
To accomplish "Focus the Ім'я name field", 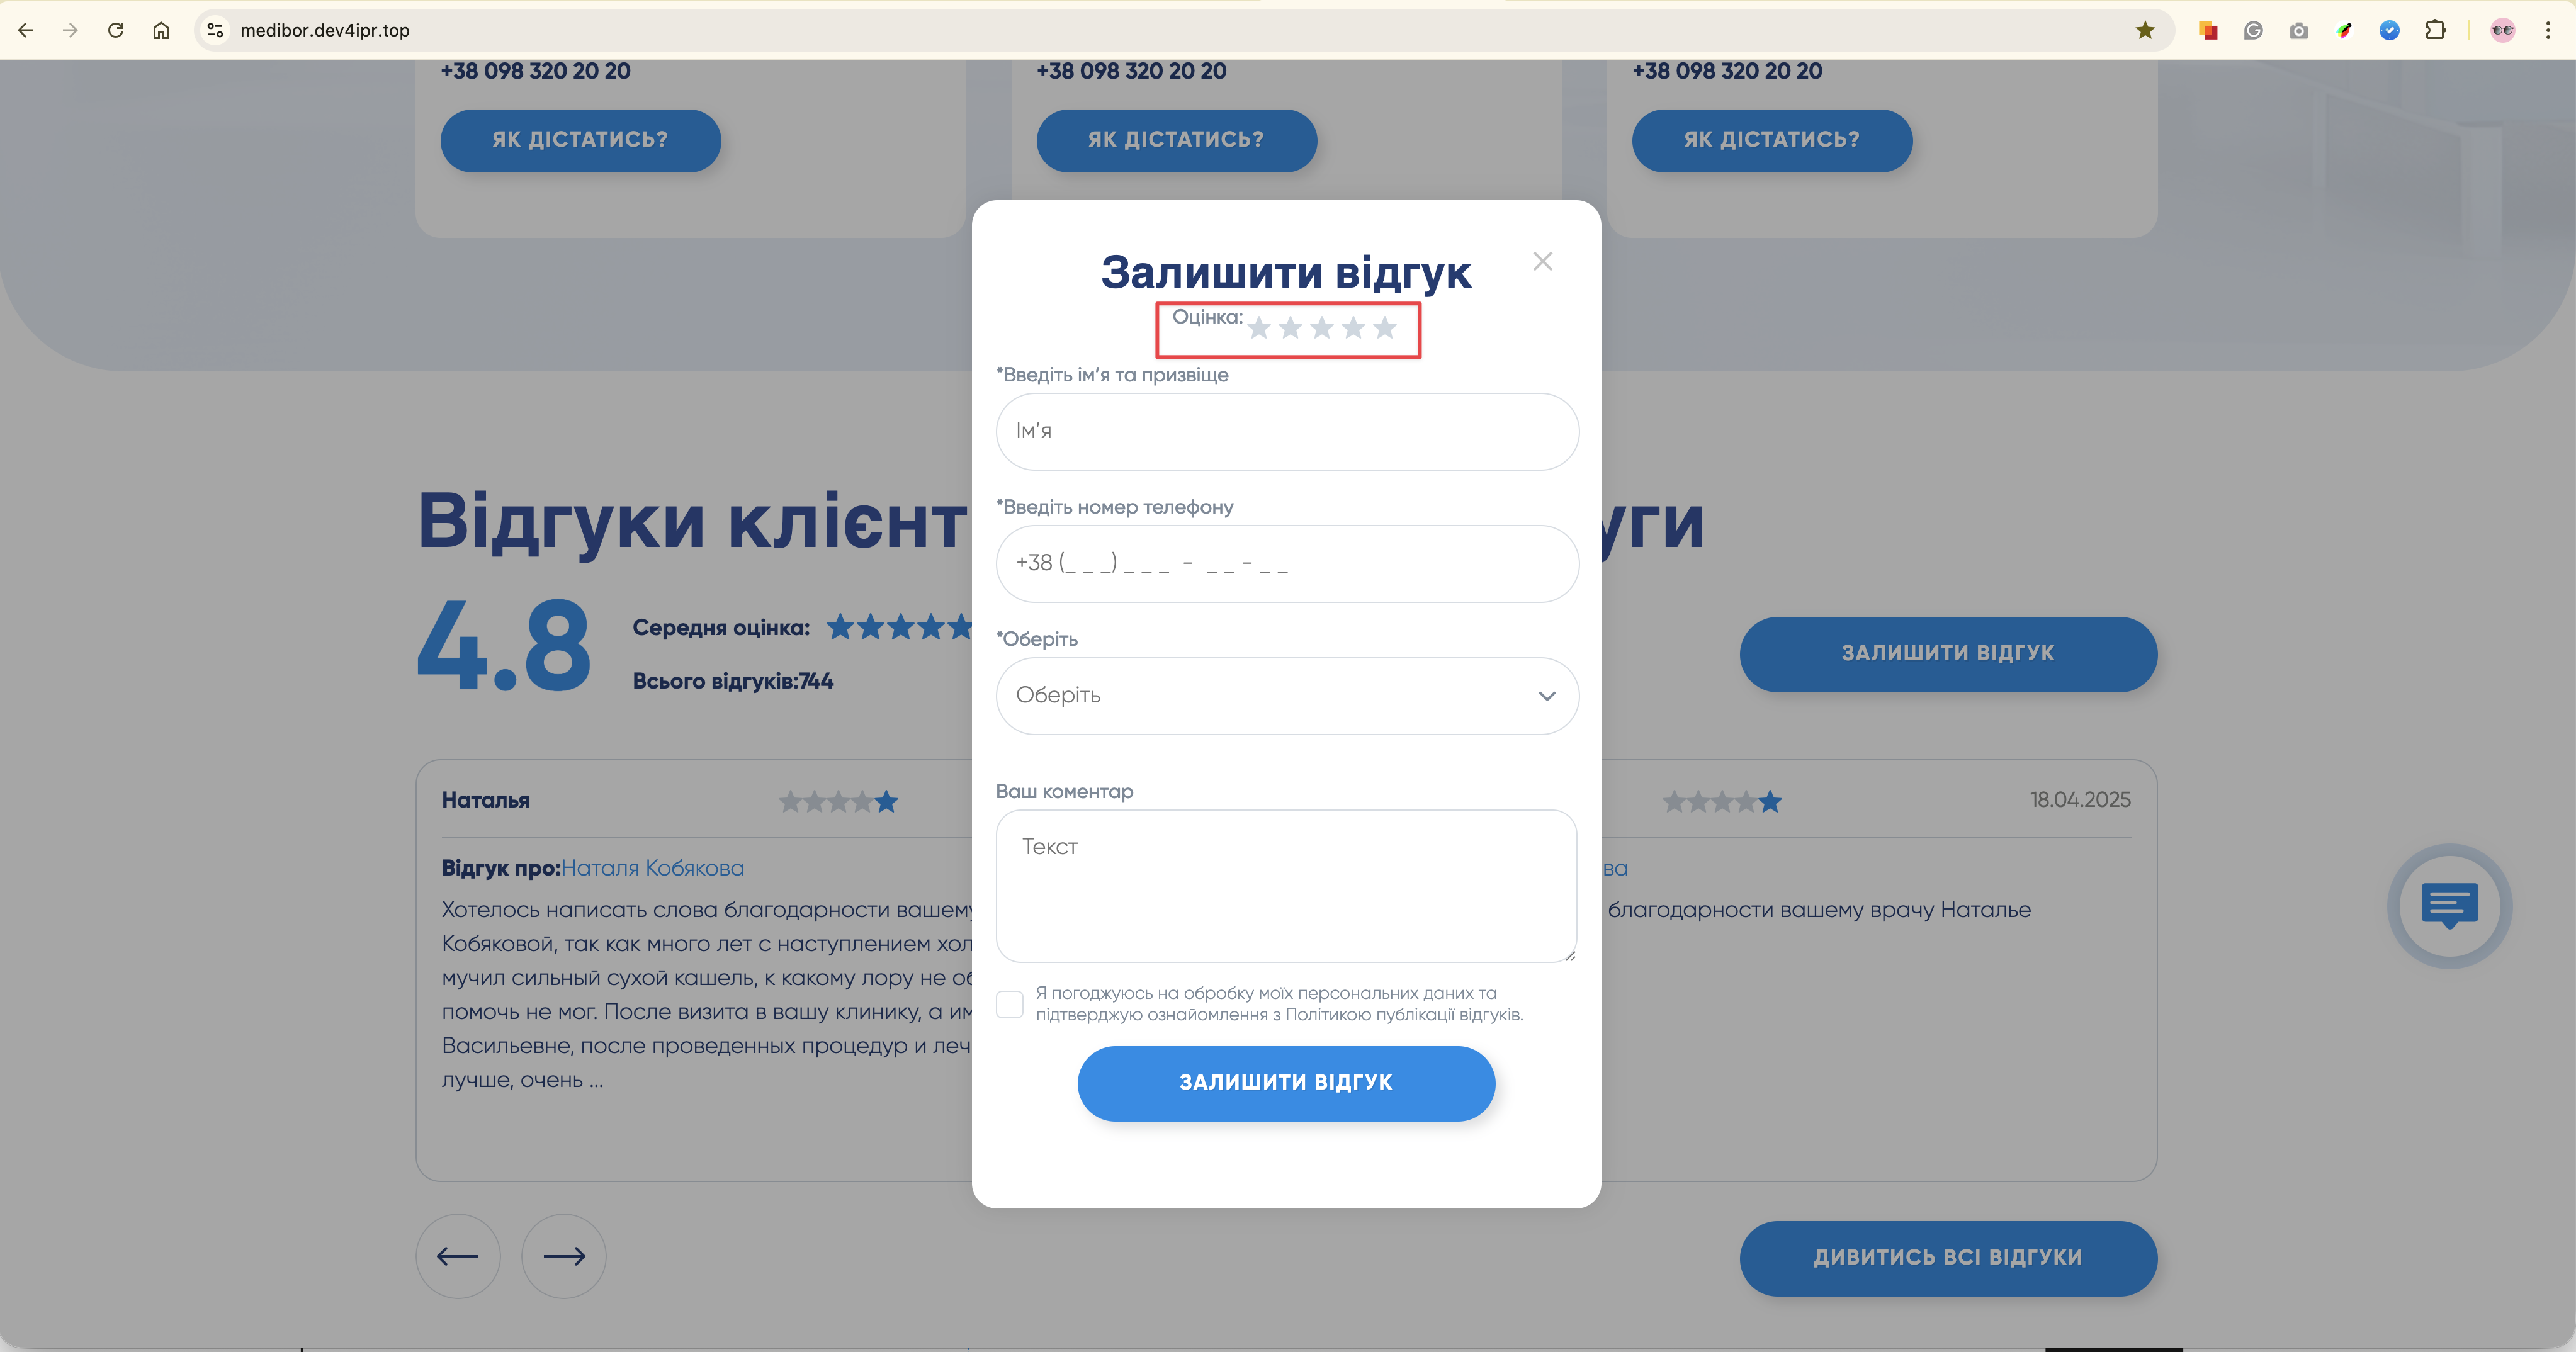I will click(1287, 432).
